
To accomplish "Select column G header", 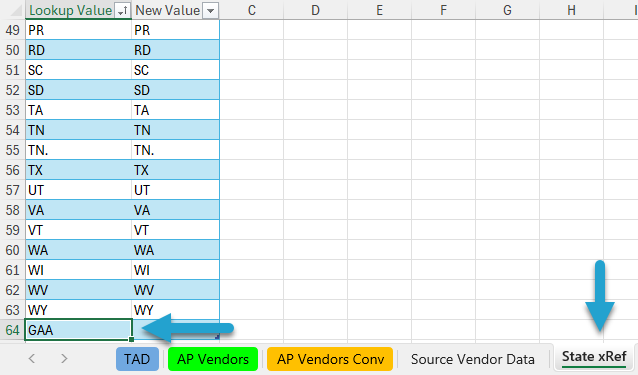I will [x=507, y=10].
